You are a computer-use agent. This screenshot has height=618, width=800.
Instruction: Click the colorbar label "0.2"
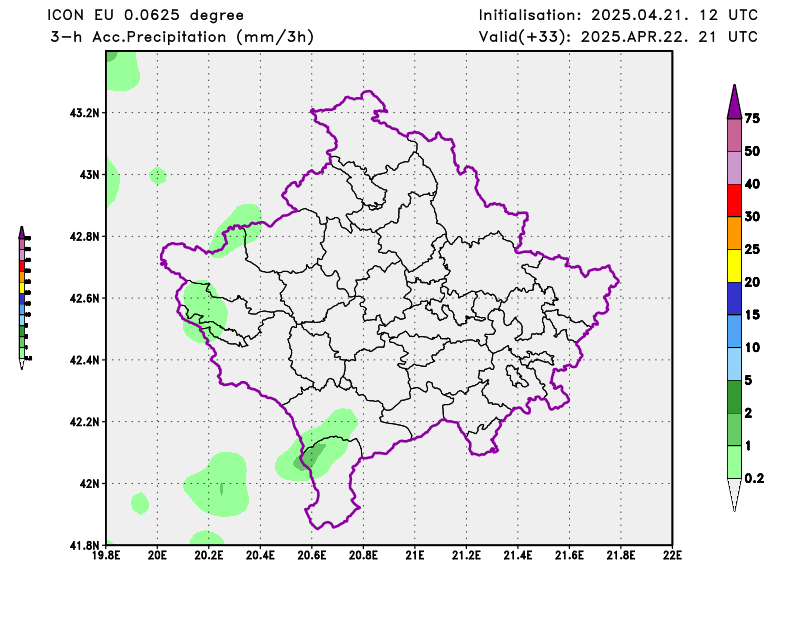point(754,478)
